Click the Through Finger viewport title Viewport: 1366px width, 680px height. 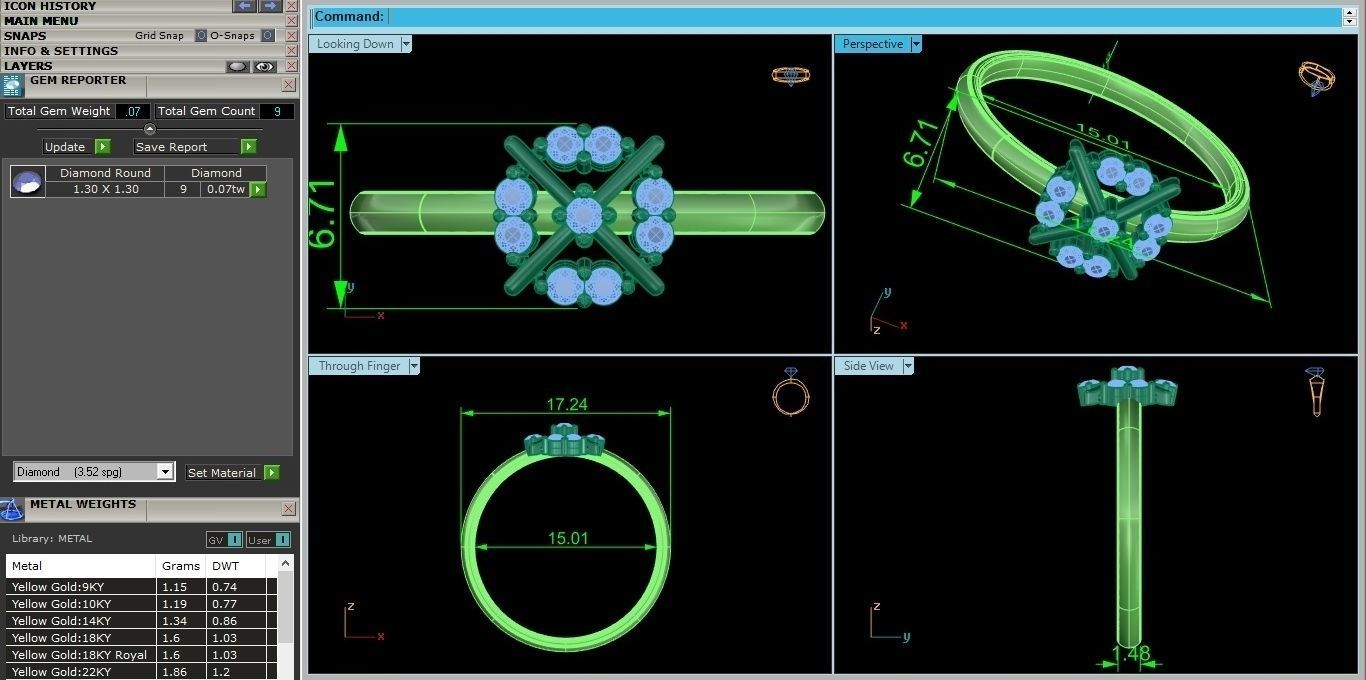click(359, 366)
